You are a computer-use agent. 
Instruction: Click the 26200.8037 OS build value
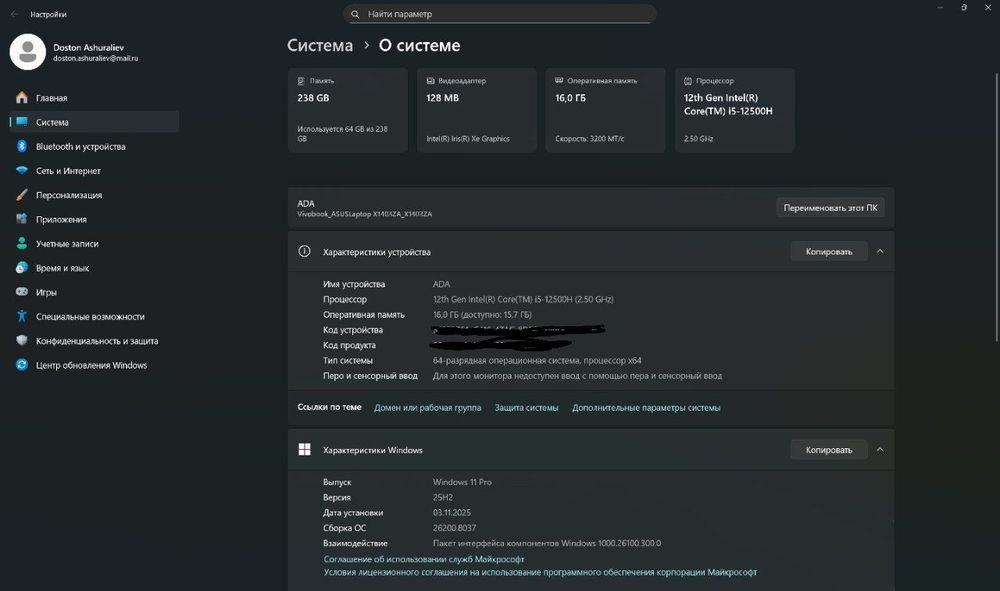[x=454, y=528]
